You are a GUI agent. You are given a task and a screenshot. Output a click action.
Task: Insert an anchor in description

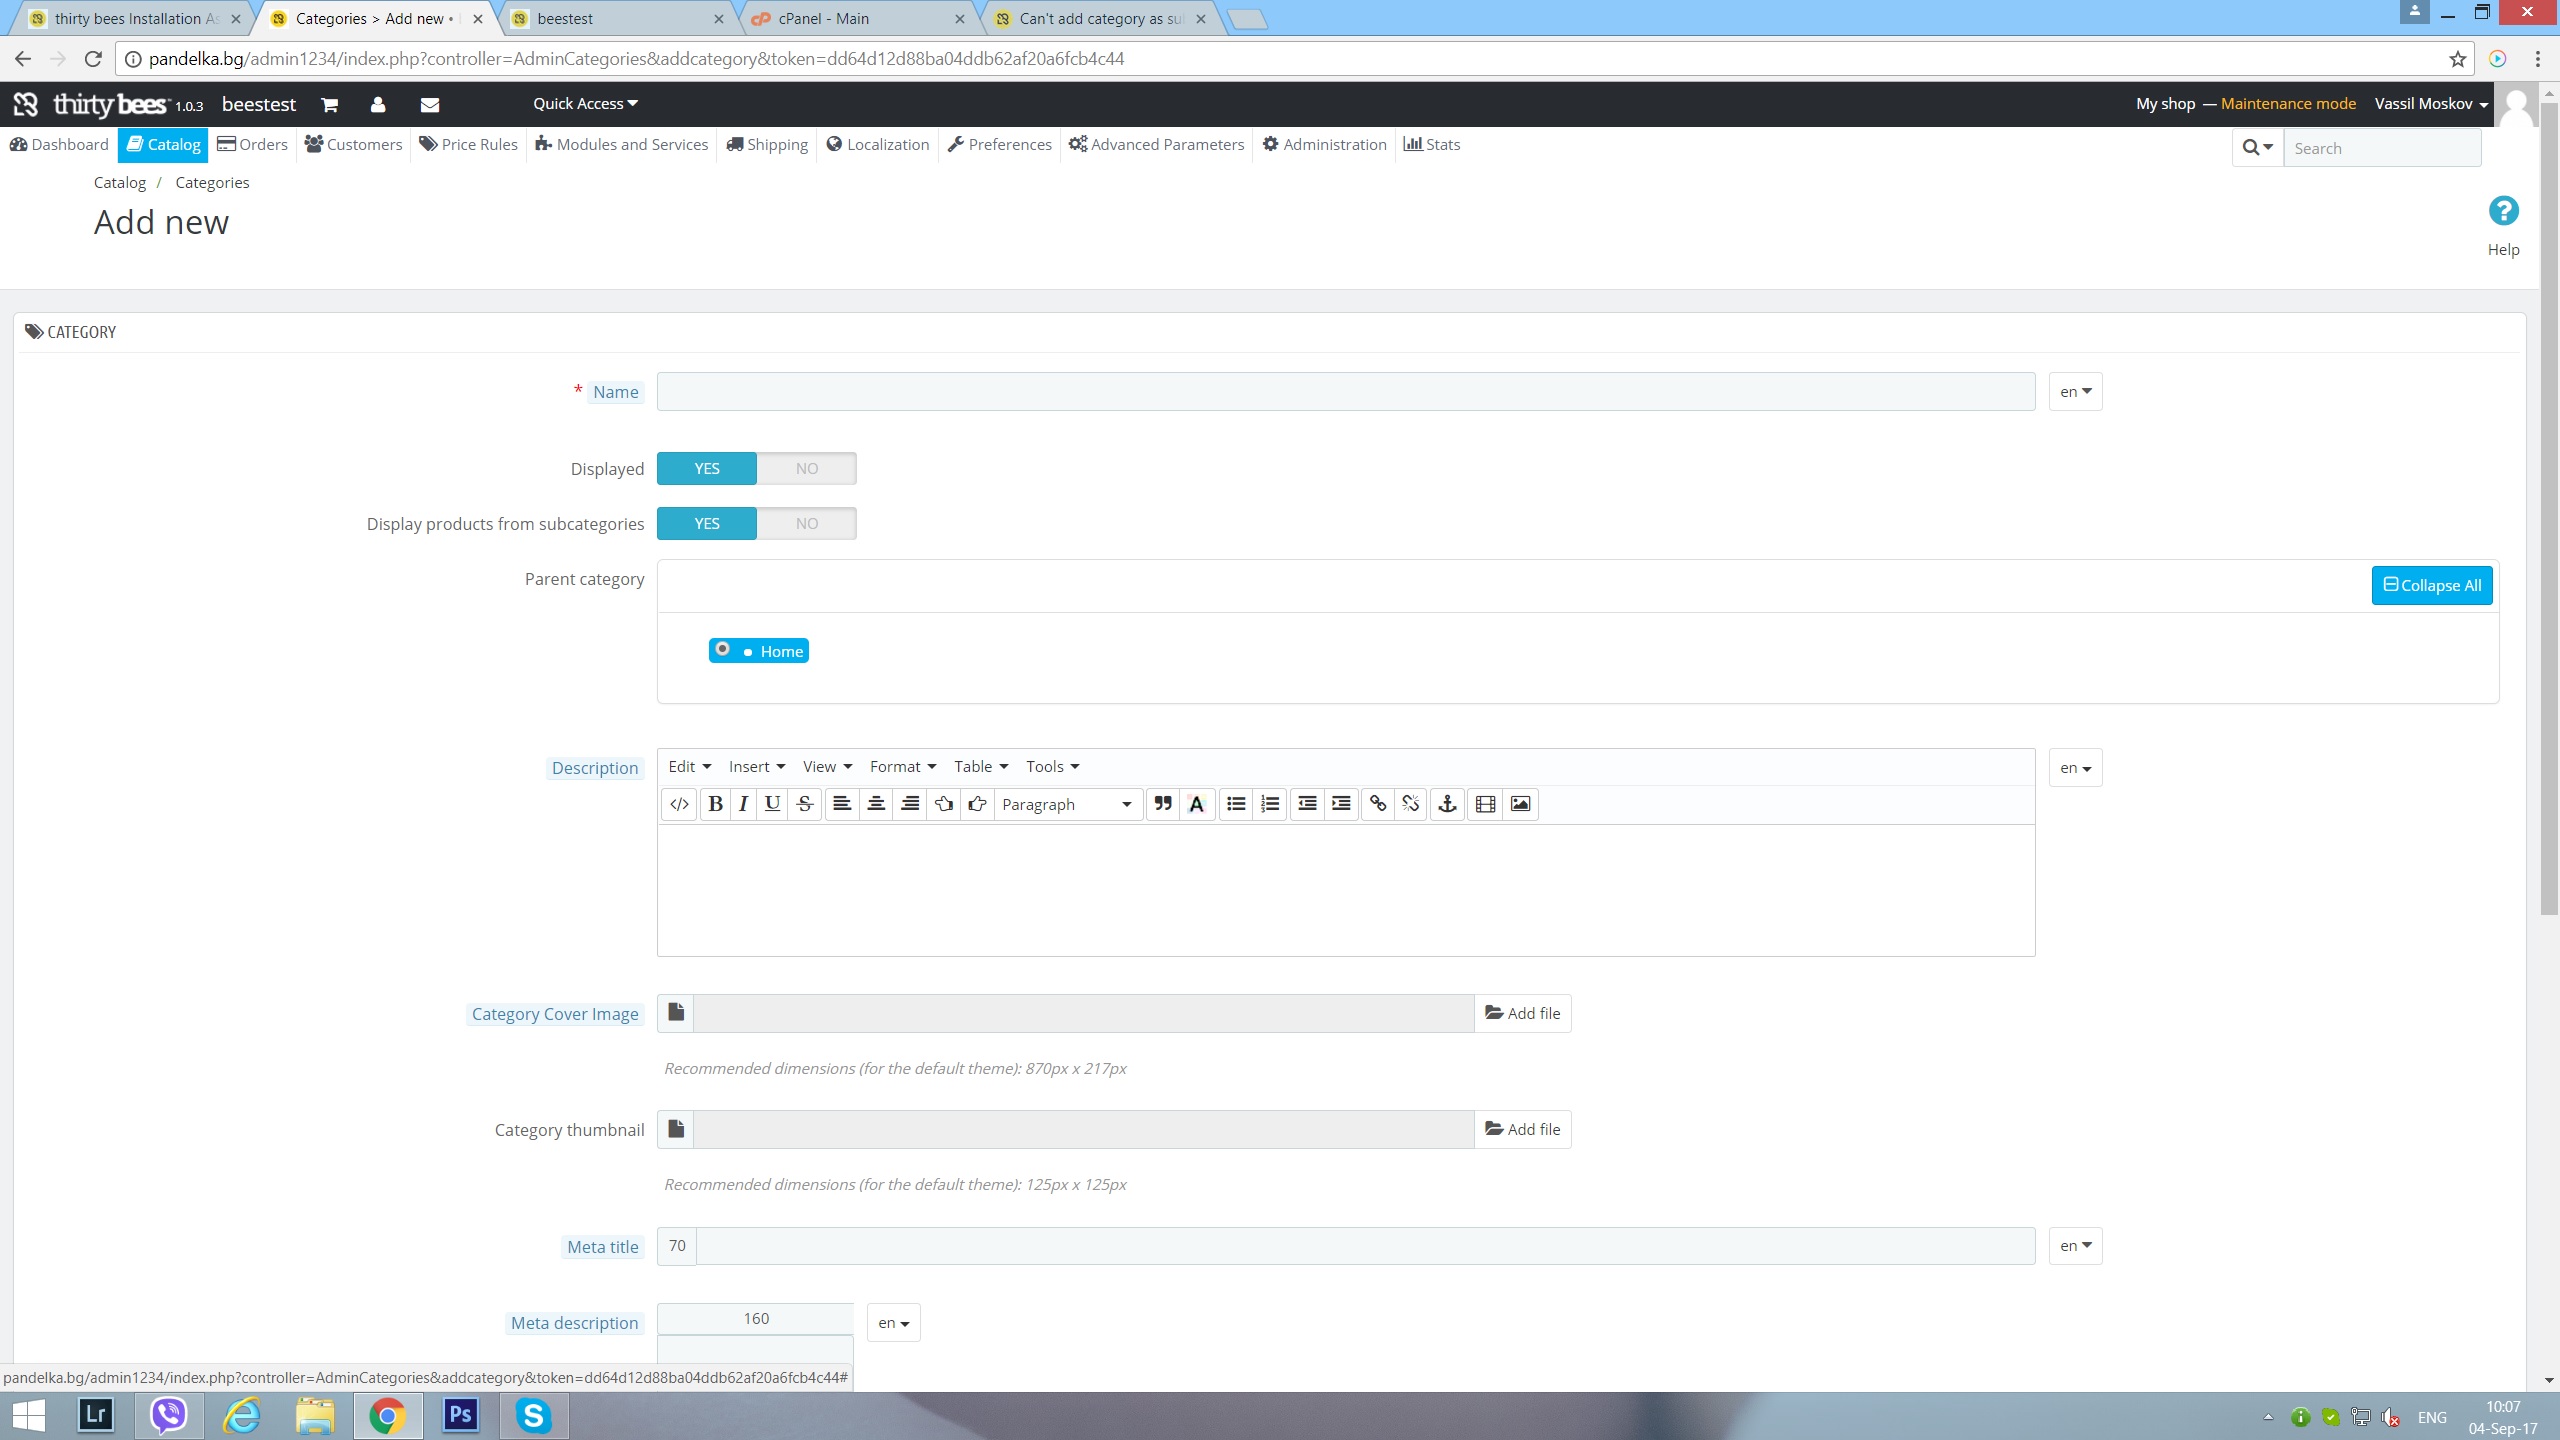[x=1447, y=804]
